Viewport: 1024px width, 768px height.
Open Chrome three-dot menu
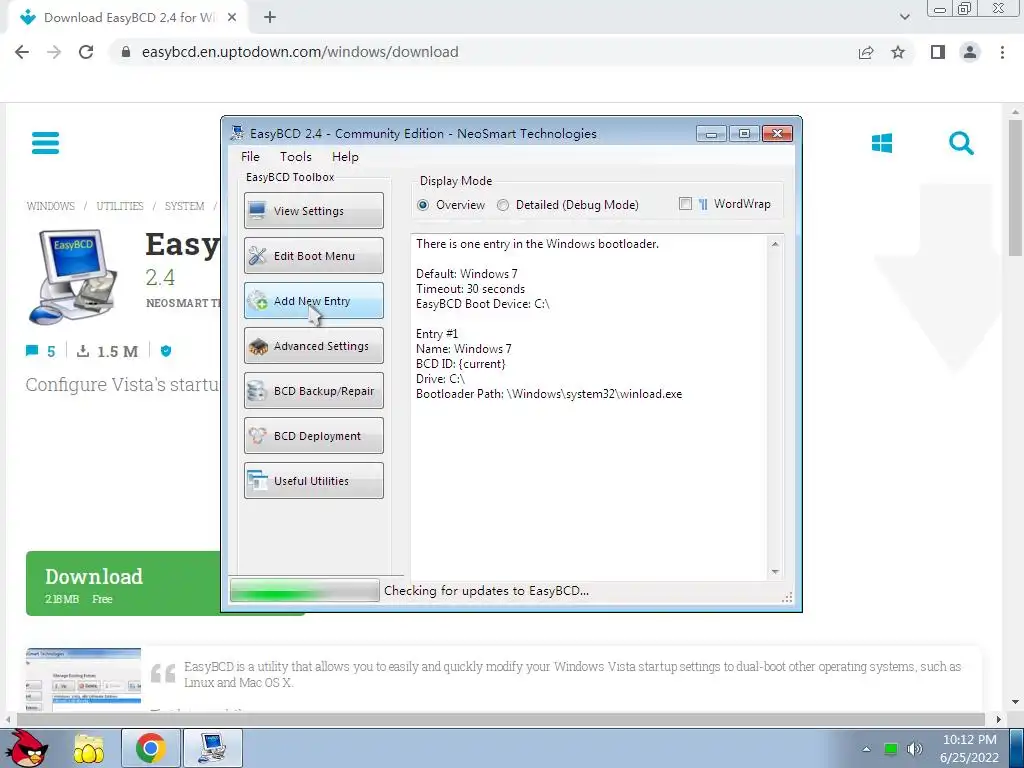pos(1002,52)
